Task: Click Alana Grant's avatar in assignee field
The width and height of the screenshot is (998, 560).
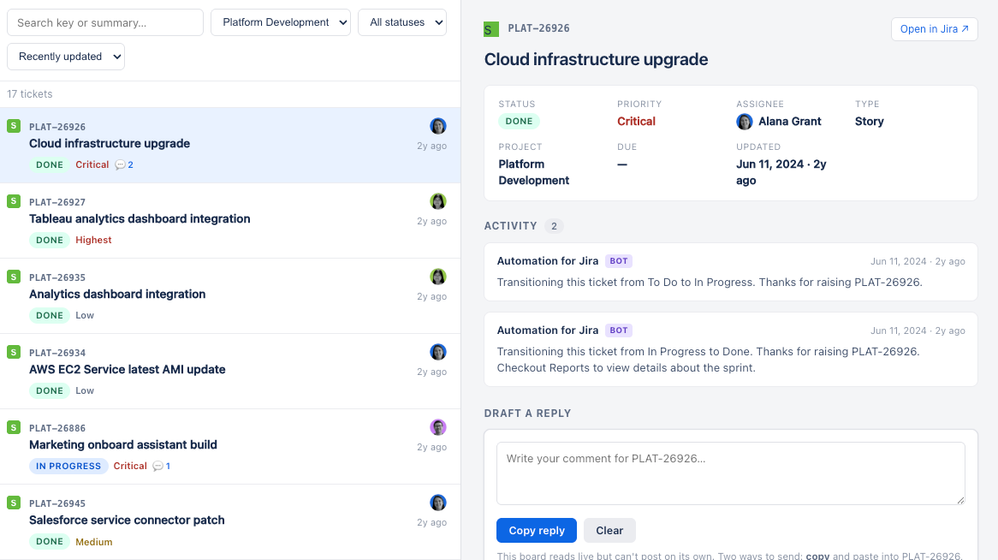Action: tap(744, 122)
